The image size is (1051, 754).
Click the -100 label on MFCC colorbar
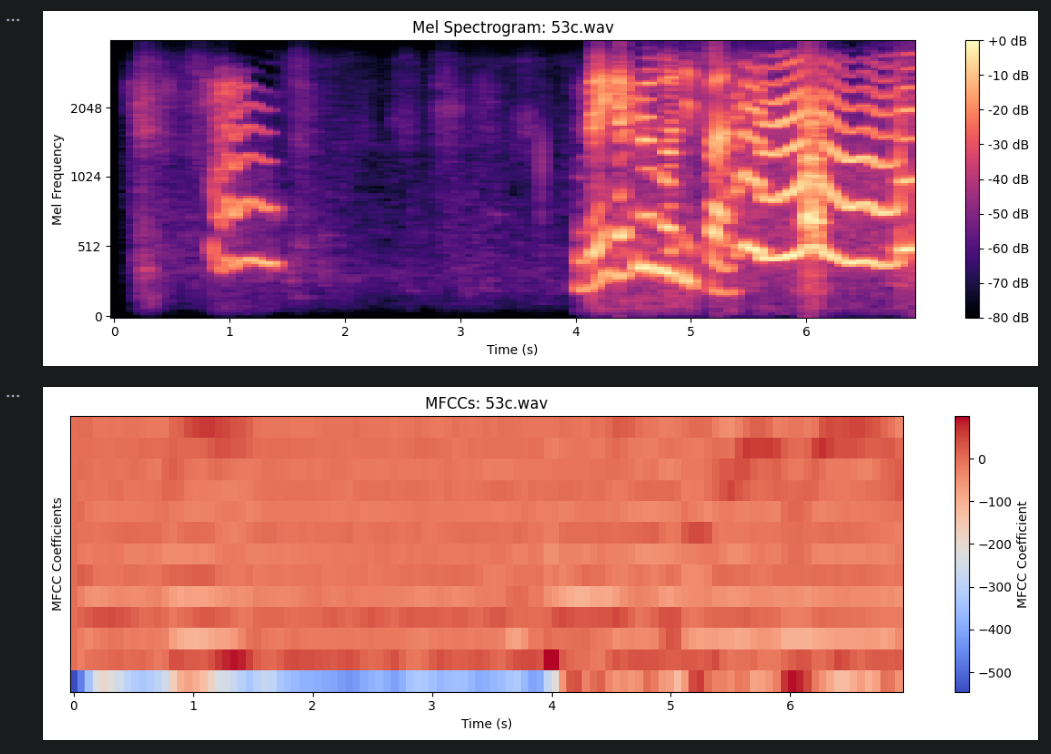coord(995,502)
